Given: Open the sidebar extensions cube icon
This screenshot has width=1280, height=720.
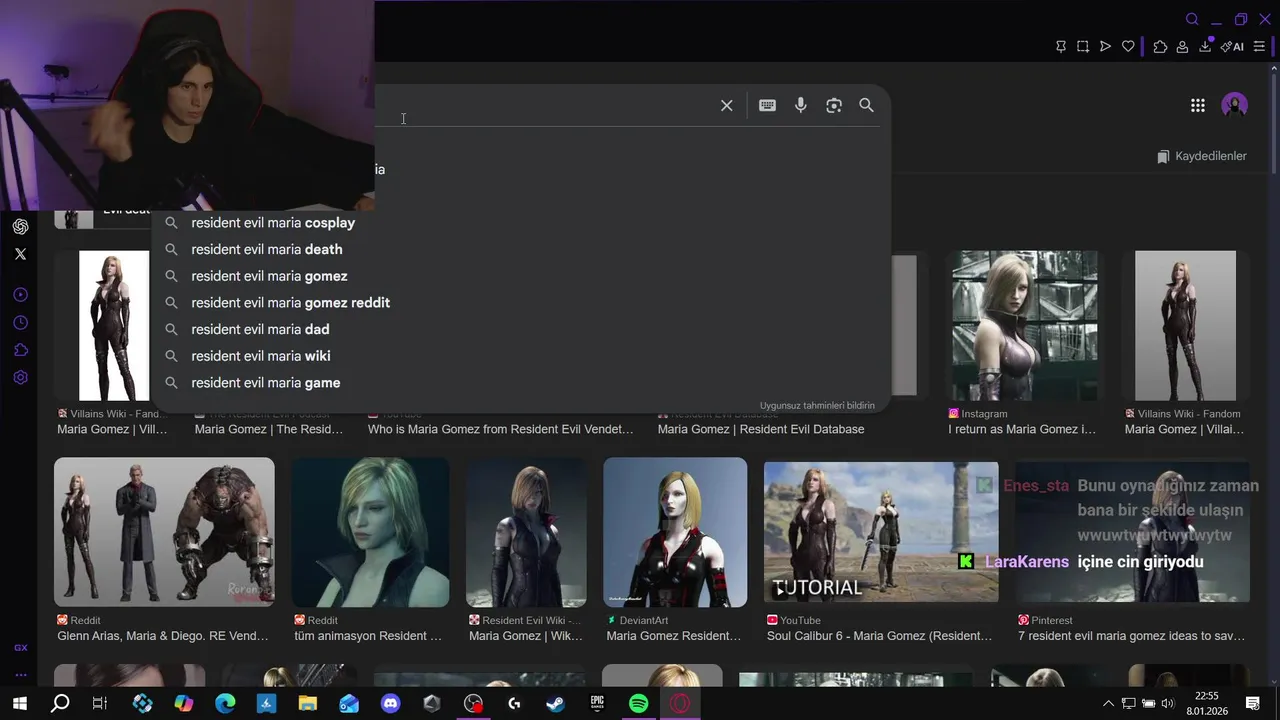Looking at the screenshot, I should click(x=20, y=350).
